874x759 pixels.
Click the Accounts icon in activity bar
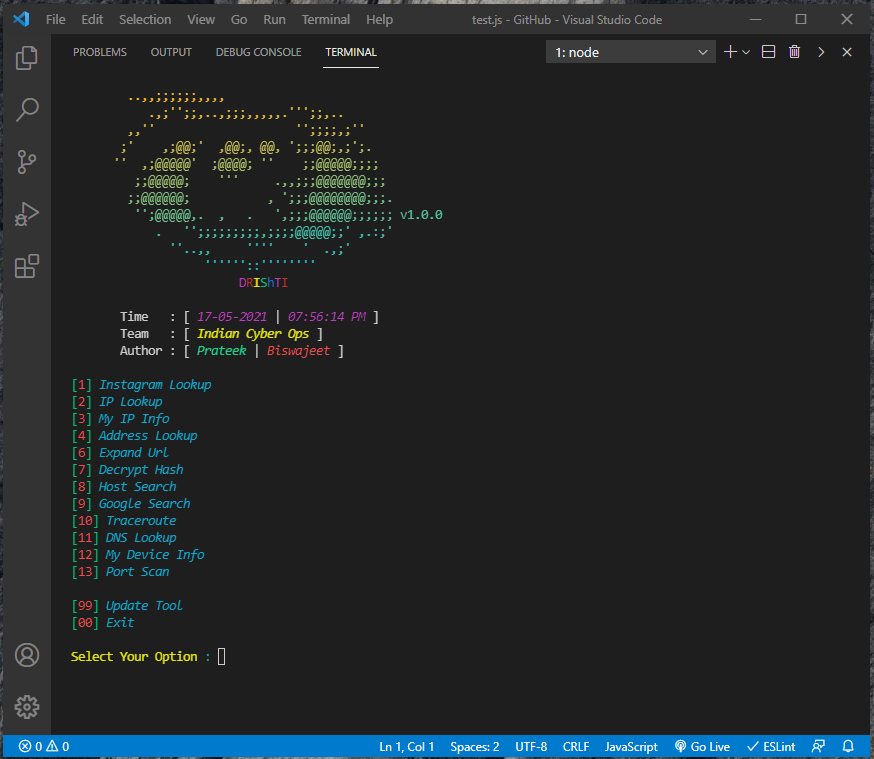[27, 655]
